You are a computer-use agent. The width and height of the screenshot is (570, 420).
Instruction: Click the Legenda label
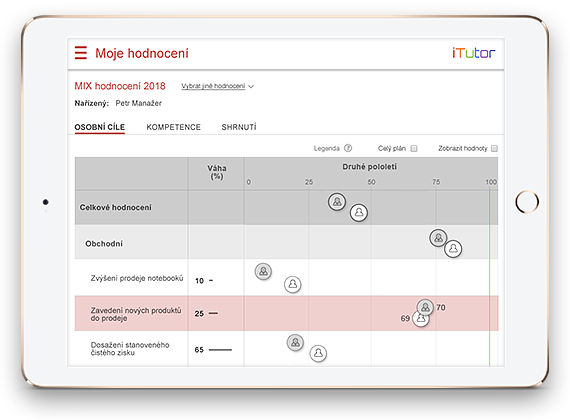(326, 148)
